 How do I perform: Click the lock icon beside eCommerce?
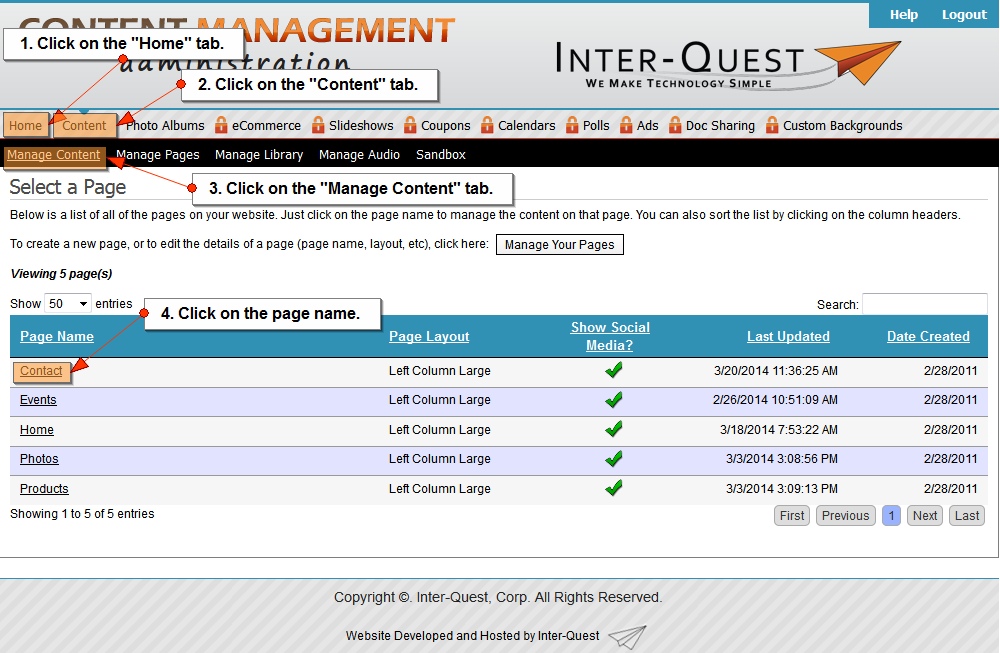click(221, 125)
